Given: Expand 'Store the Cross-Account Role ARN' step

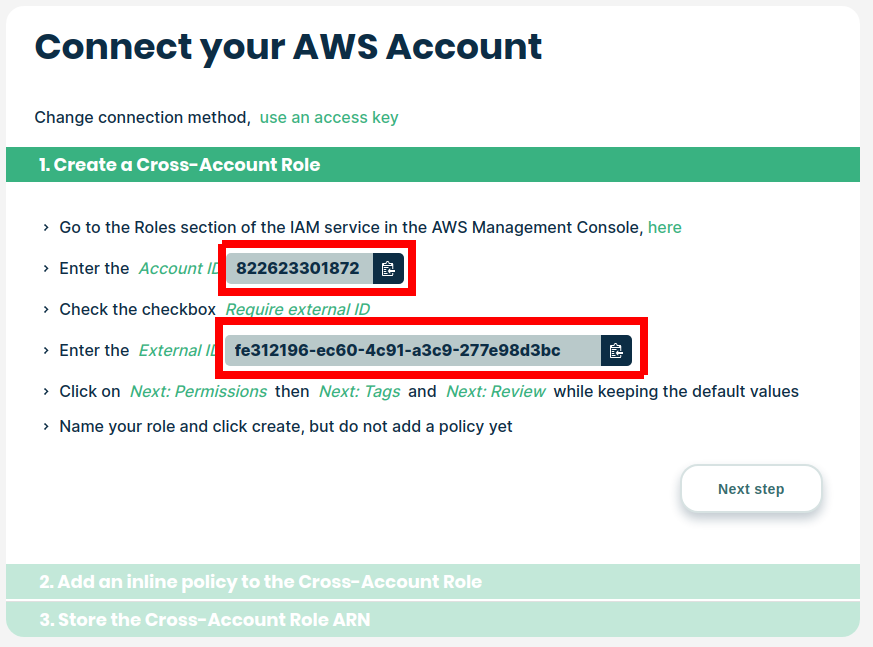Looking at the screenshot, I should (x=205, y=619).
